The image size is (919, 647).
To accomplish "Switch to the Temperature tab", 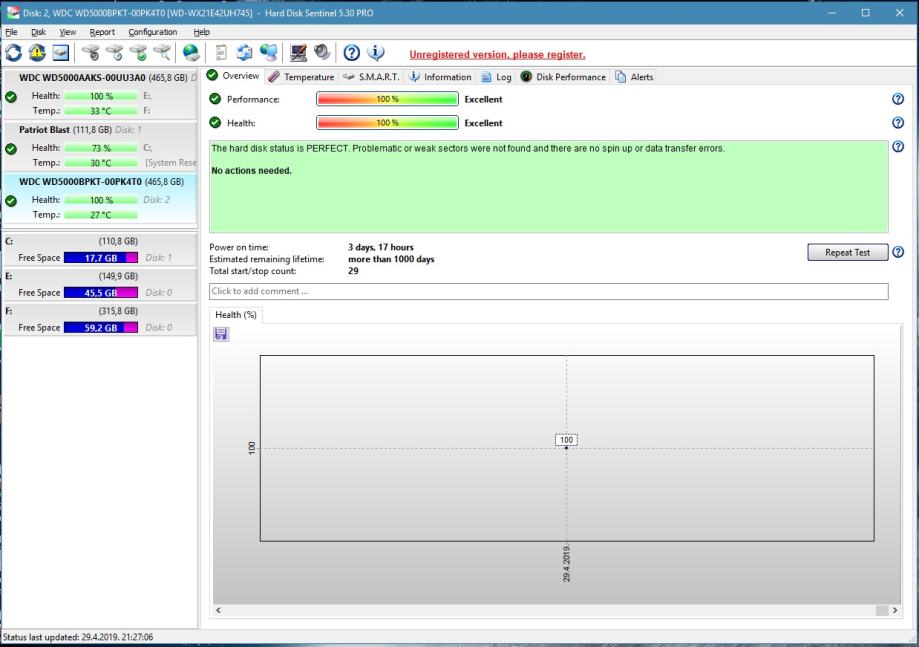I will click(301, 77).
